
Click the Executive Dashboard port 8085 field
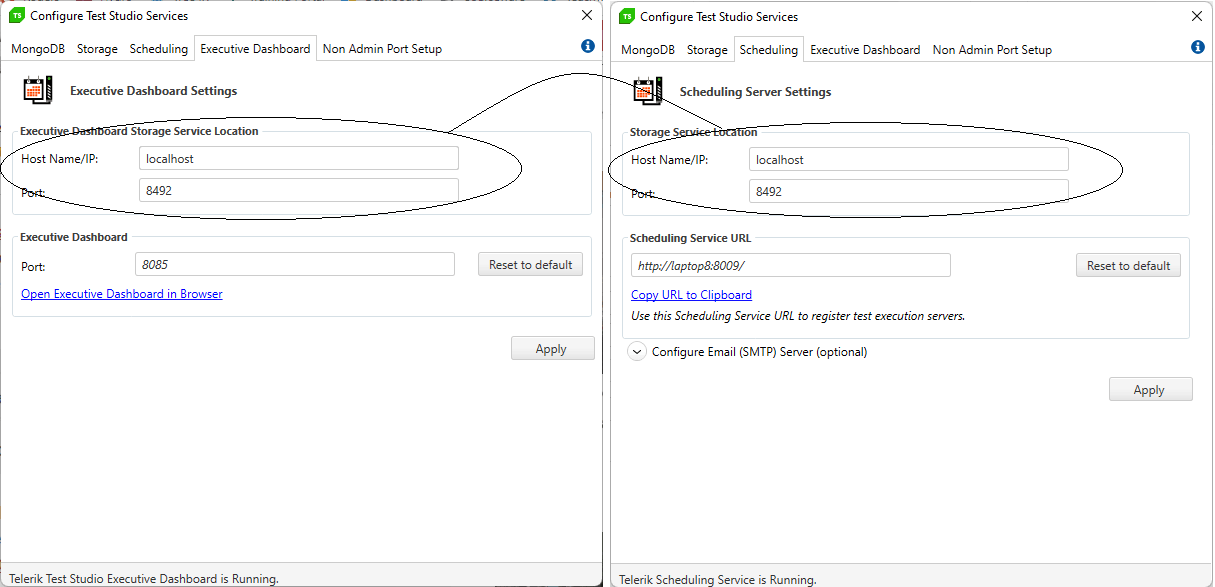tap(295, 265)
